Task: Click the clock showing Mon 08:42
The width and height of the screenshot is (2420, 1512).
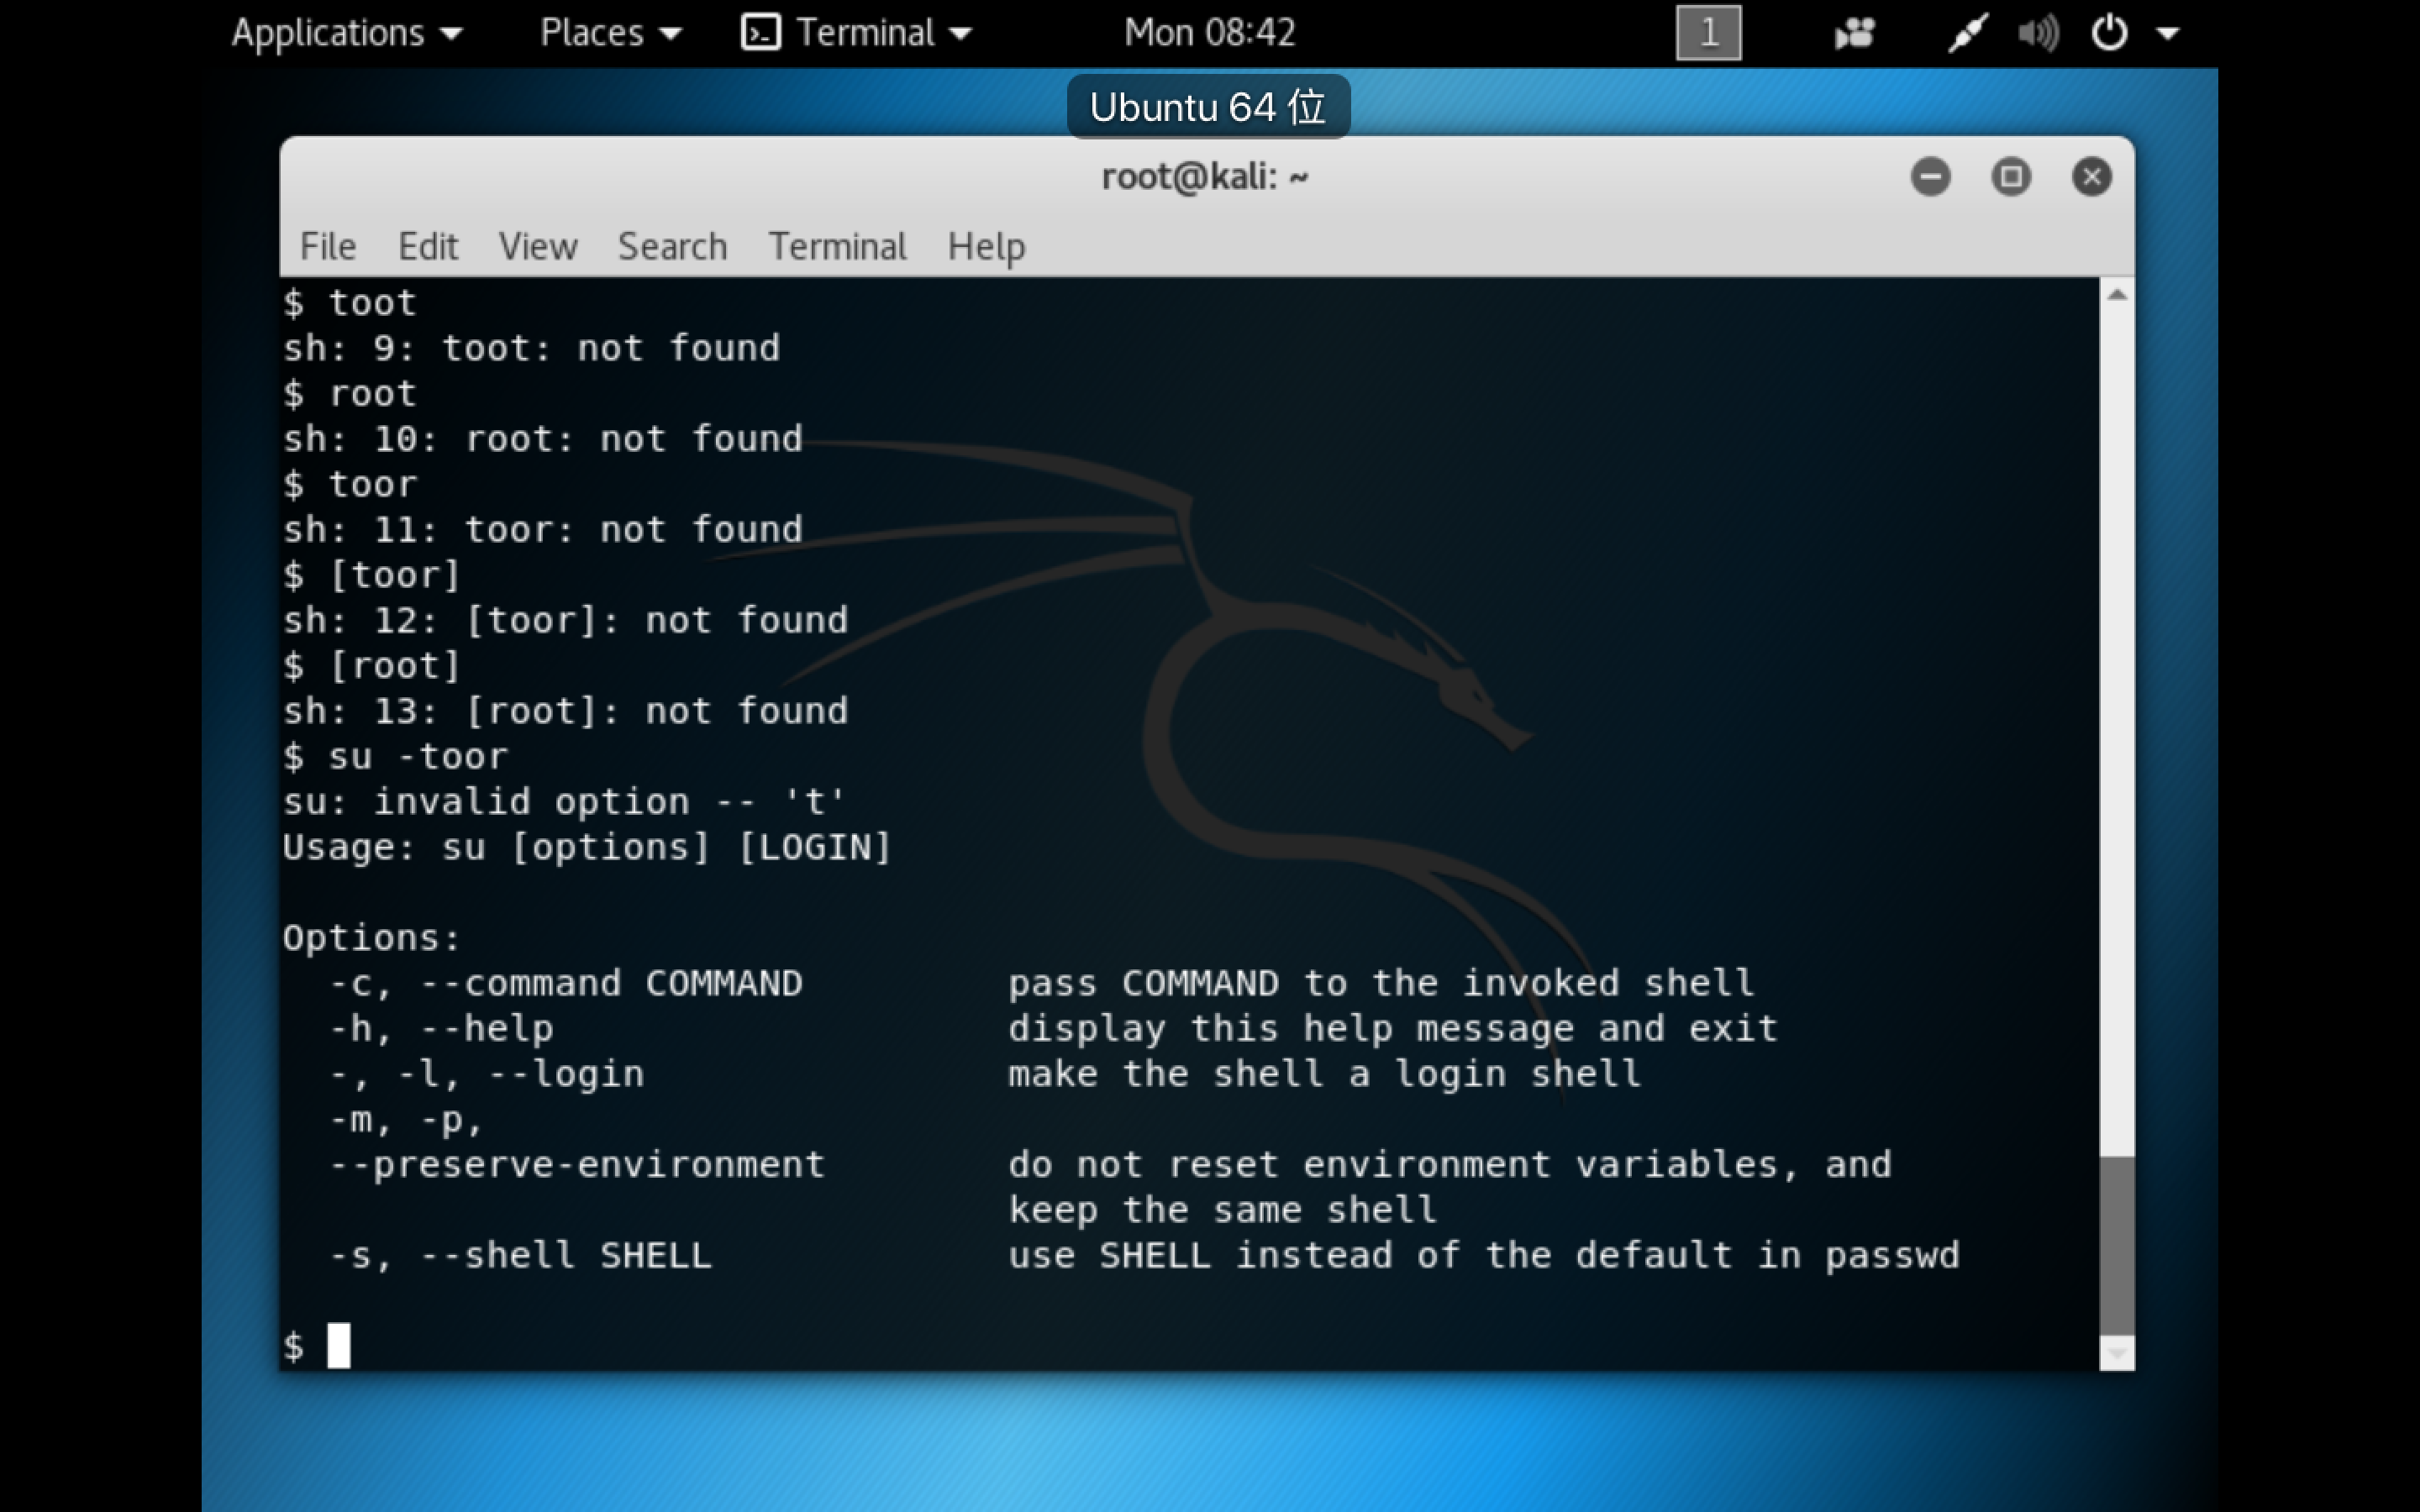Action: 1209,33
